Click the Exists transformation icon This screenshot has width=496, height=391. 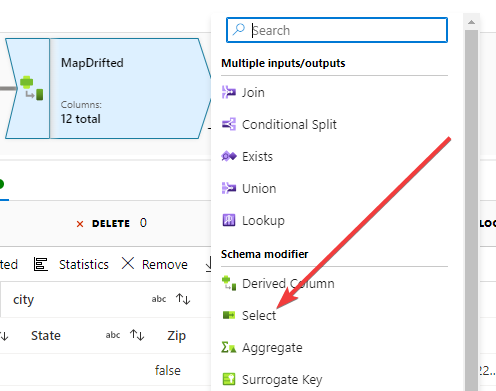click(229, 156)
